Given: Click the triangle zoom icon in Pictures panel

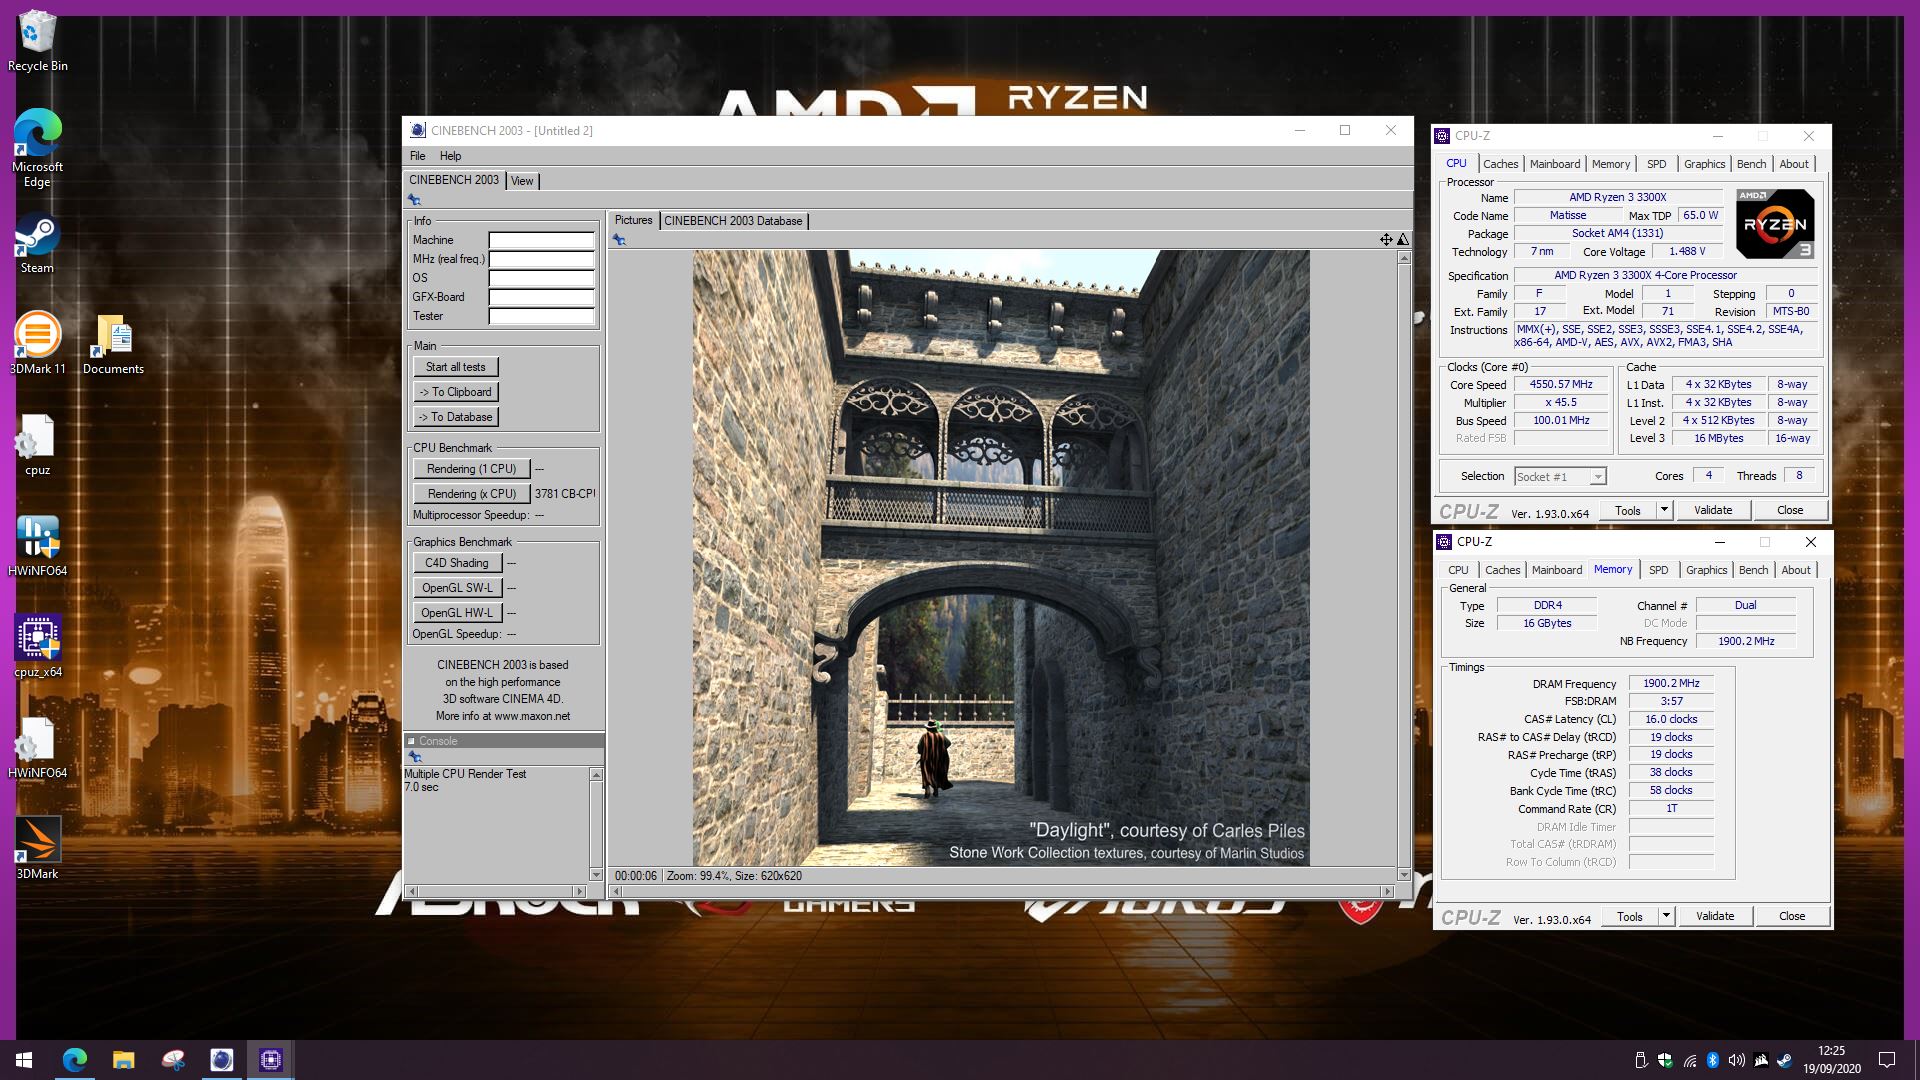Looking at the screenshot, I should click(1403, 239).
